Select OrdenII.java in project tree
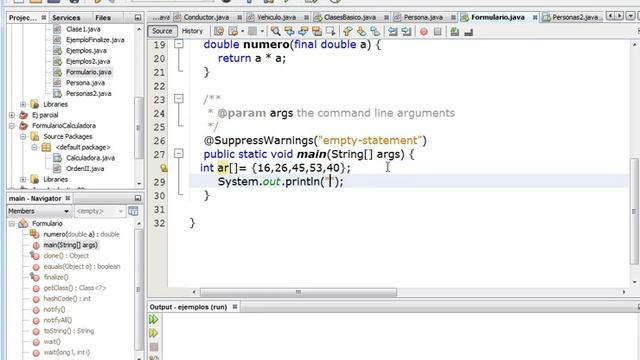 click(85, 169)
